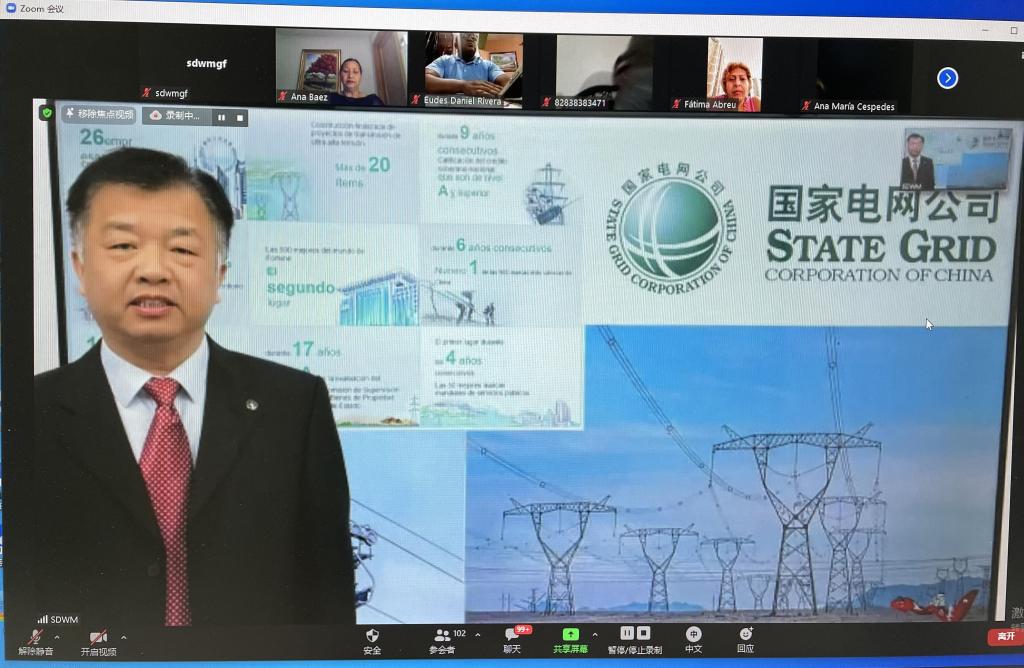Click the red Leave (离开) button
The width and height of the screenshot is (1024, 668).
[x=1003, y=636]
